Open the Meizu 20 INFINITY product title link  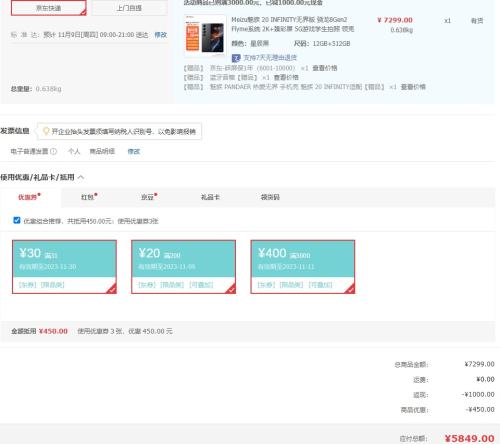click(293, 24)
